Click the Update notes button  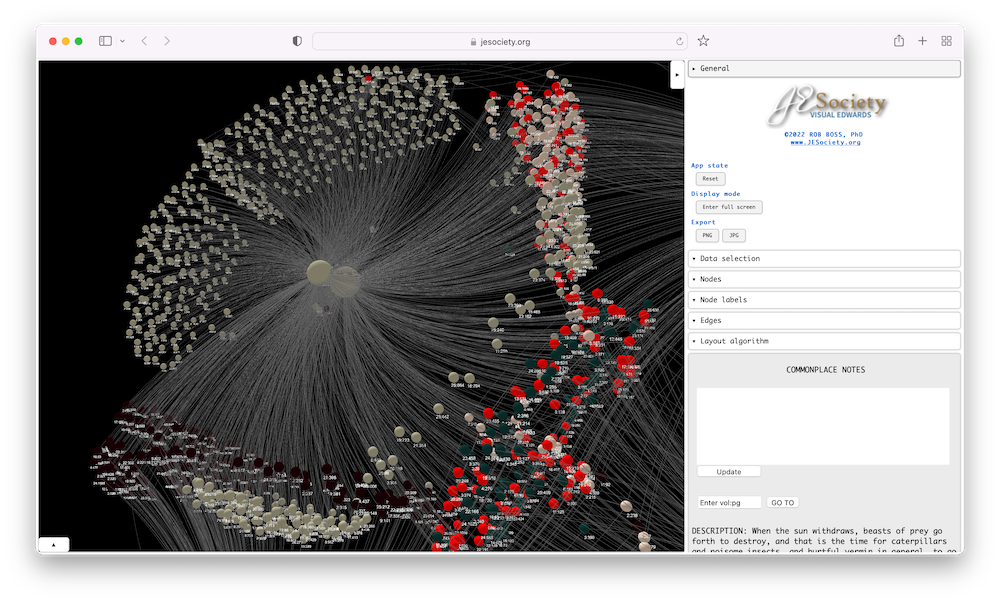click(729, 471)
